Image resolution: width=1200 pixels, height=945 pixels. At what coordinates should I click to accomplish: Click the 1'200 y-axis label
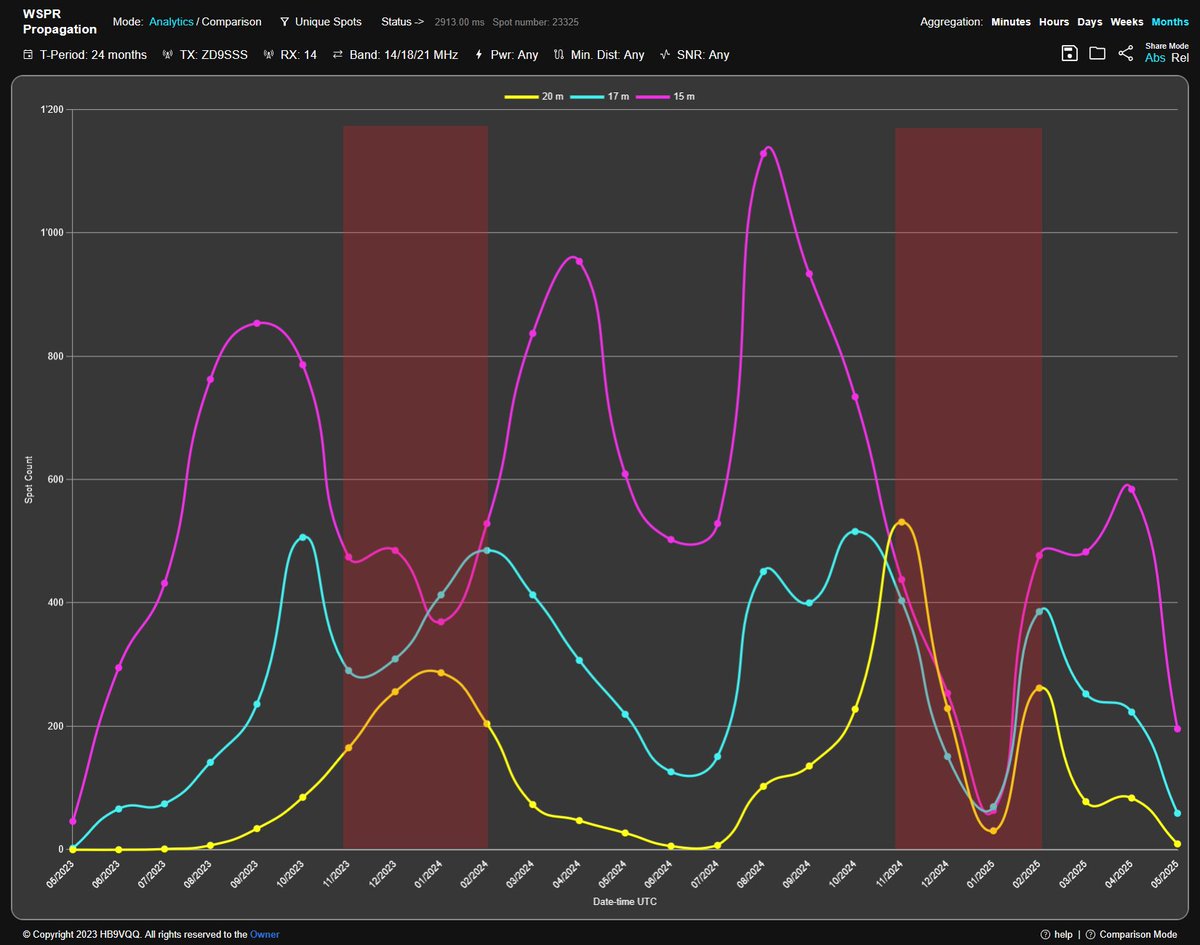[x=52, y=110]
